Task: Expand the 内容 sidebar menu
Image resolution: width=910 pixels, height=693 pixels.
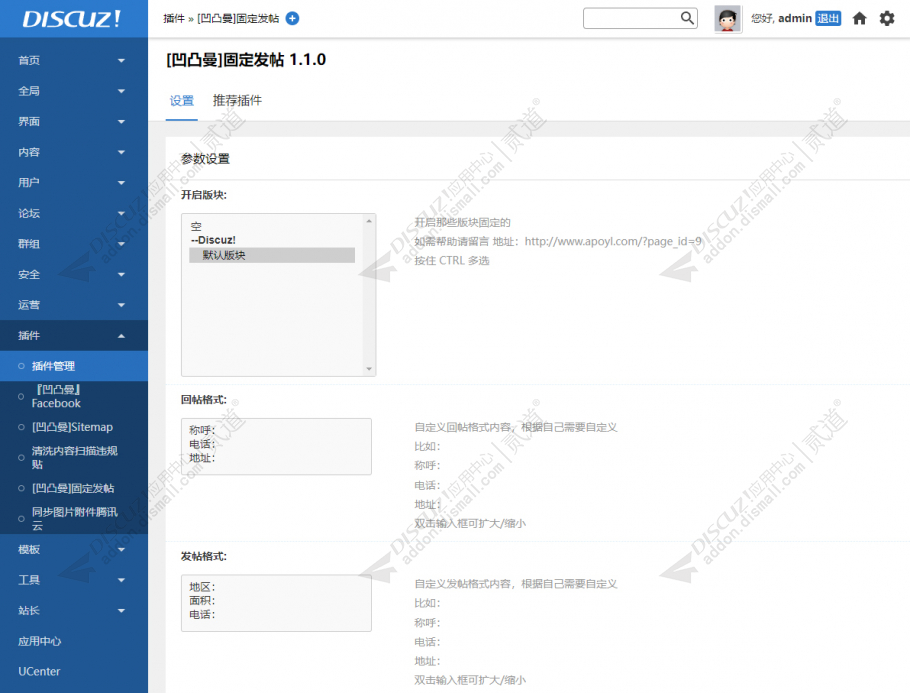Action: (74, 152)
